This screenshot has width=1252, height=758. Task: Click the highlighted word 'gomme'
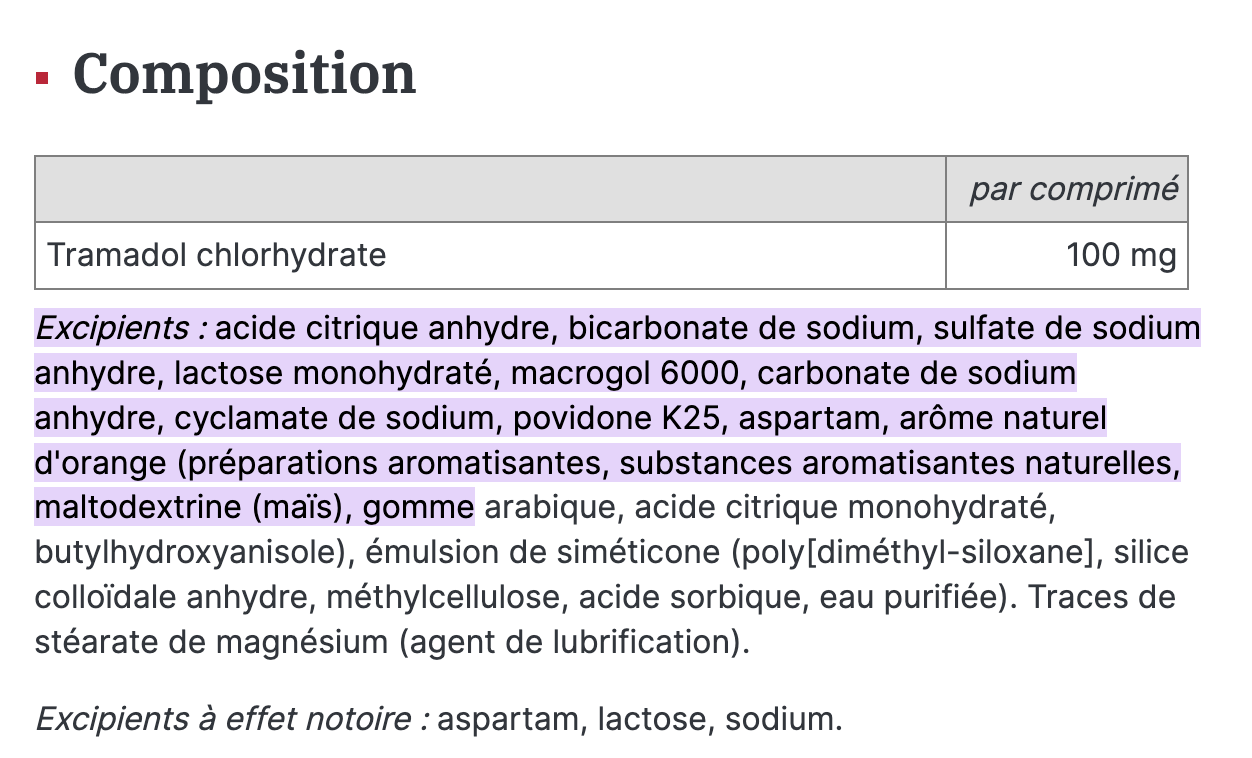[418, 509]
